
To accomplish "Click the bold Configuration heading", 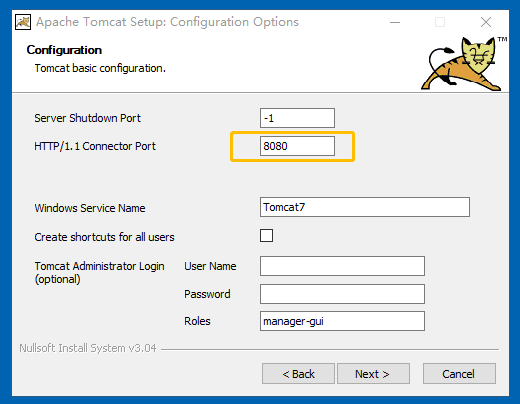I will pyautogui.click(x=64, y=50).
